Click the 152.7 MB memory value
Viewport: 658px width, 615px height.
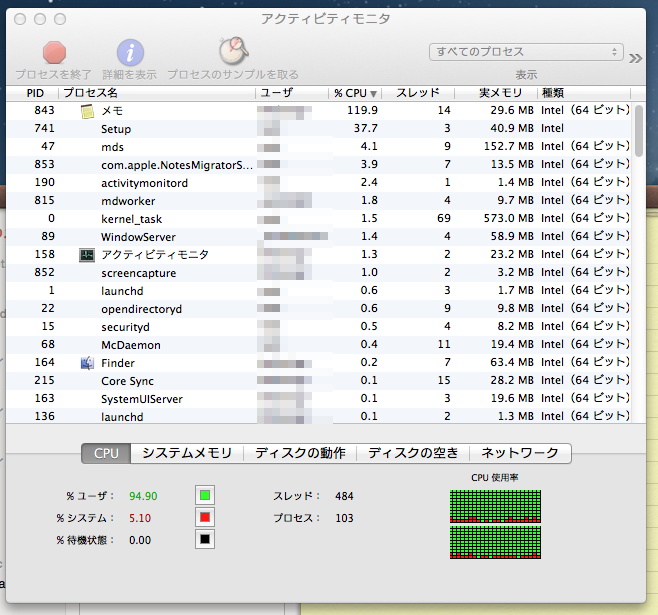tap(509, 146)
